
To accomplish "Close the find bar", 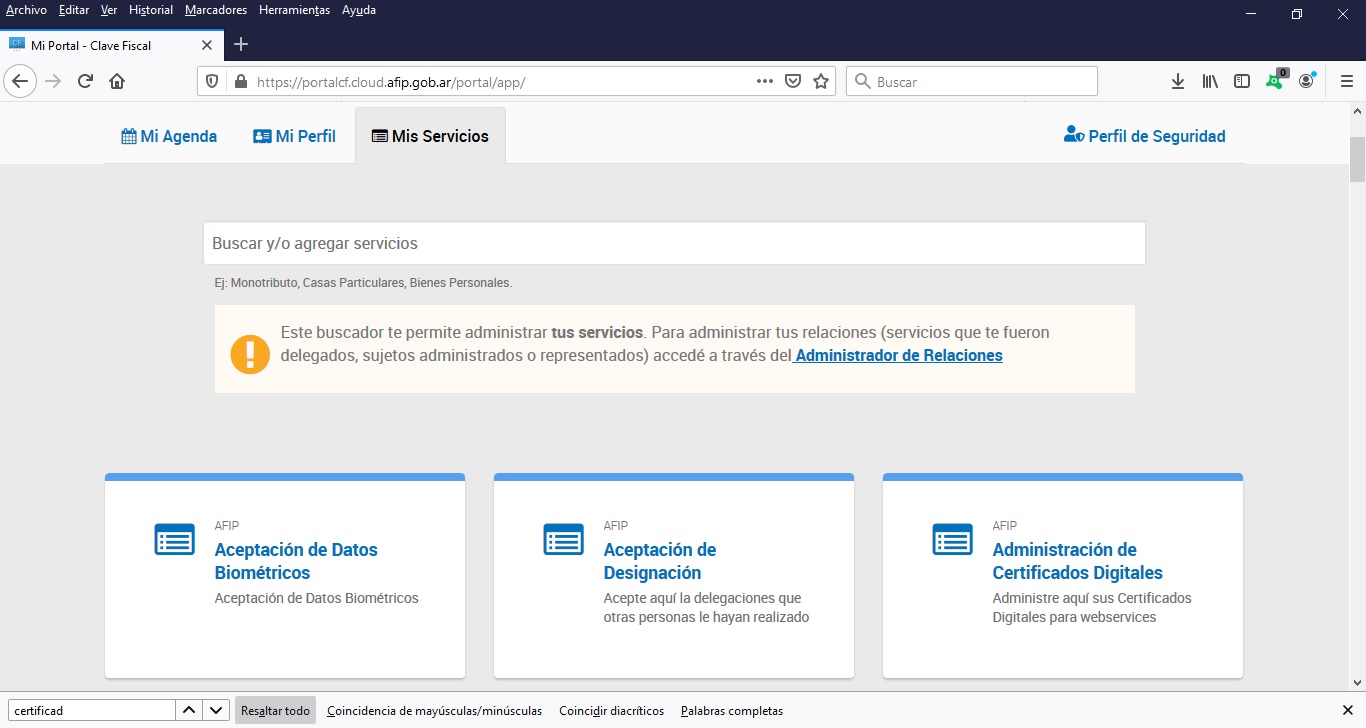I will [x=1347, y=710].
